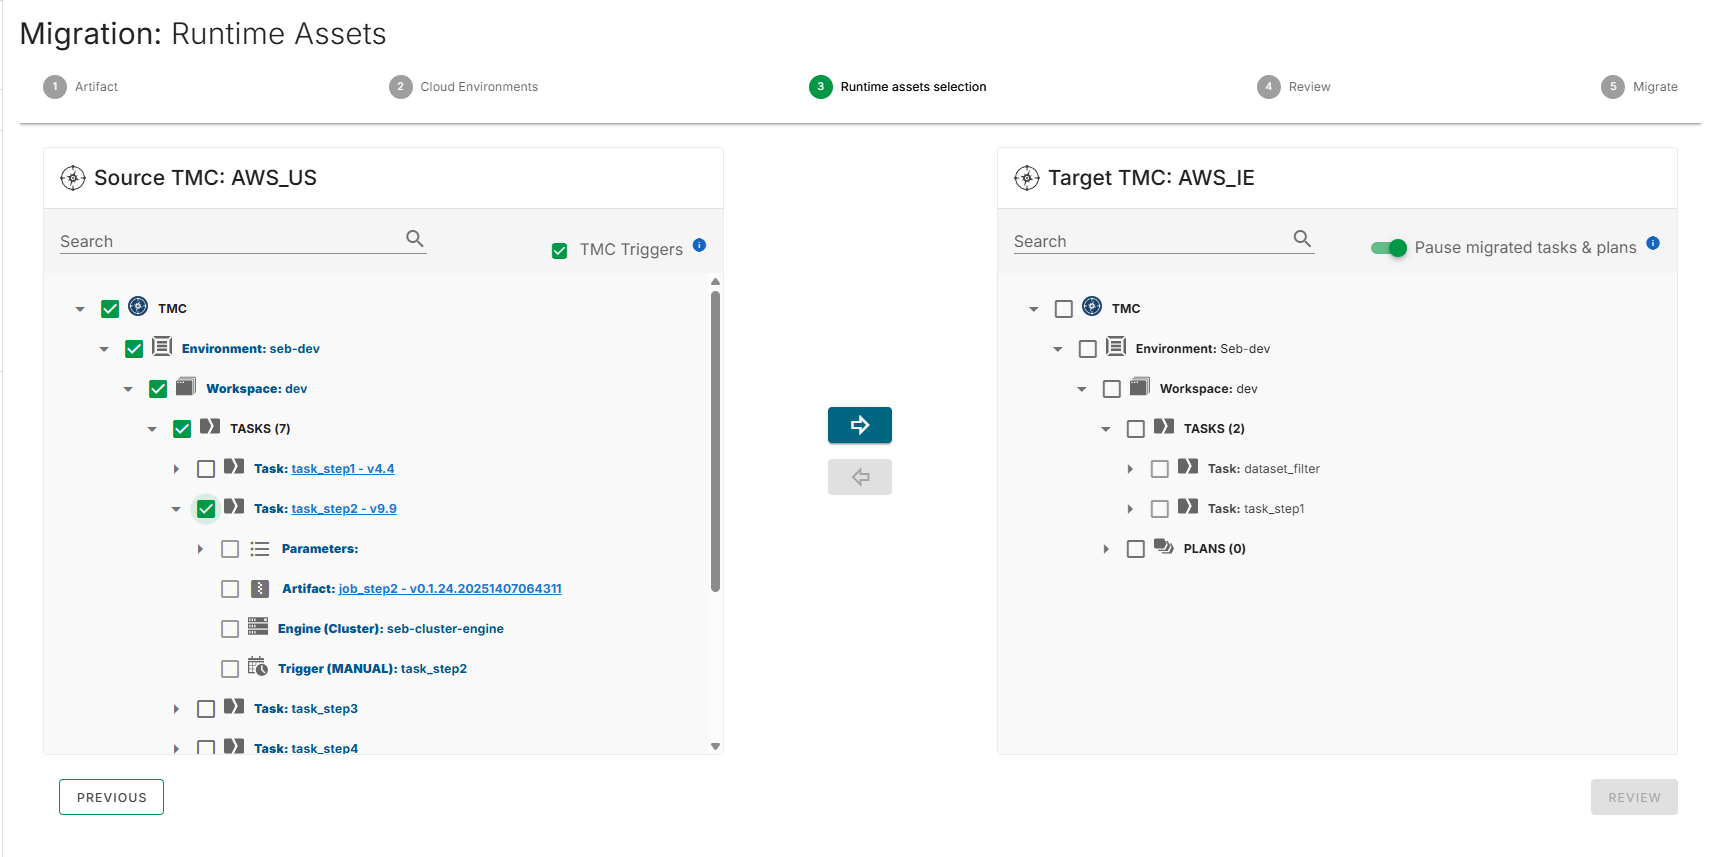
Task: Click the target TMC root node icon
Action: [1092, 306]
